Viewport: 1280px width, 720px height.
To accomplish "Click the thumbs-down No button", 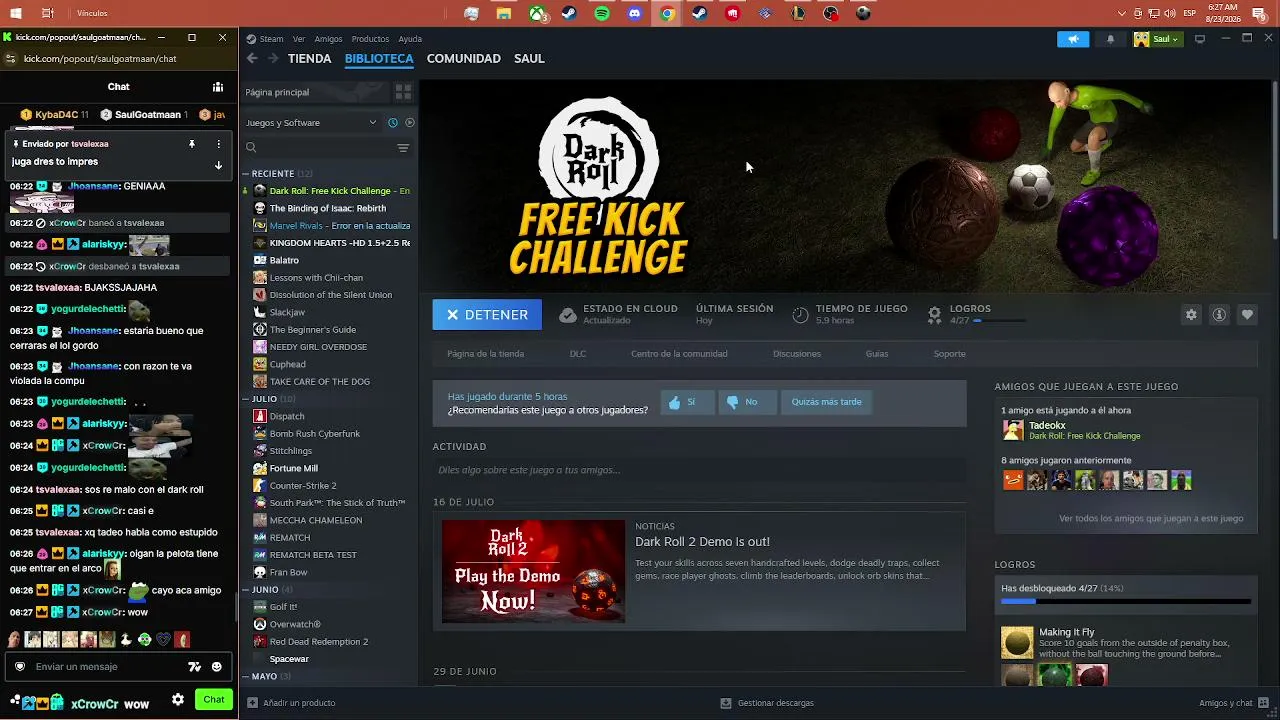I will (x=746, y=402).
